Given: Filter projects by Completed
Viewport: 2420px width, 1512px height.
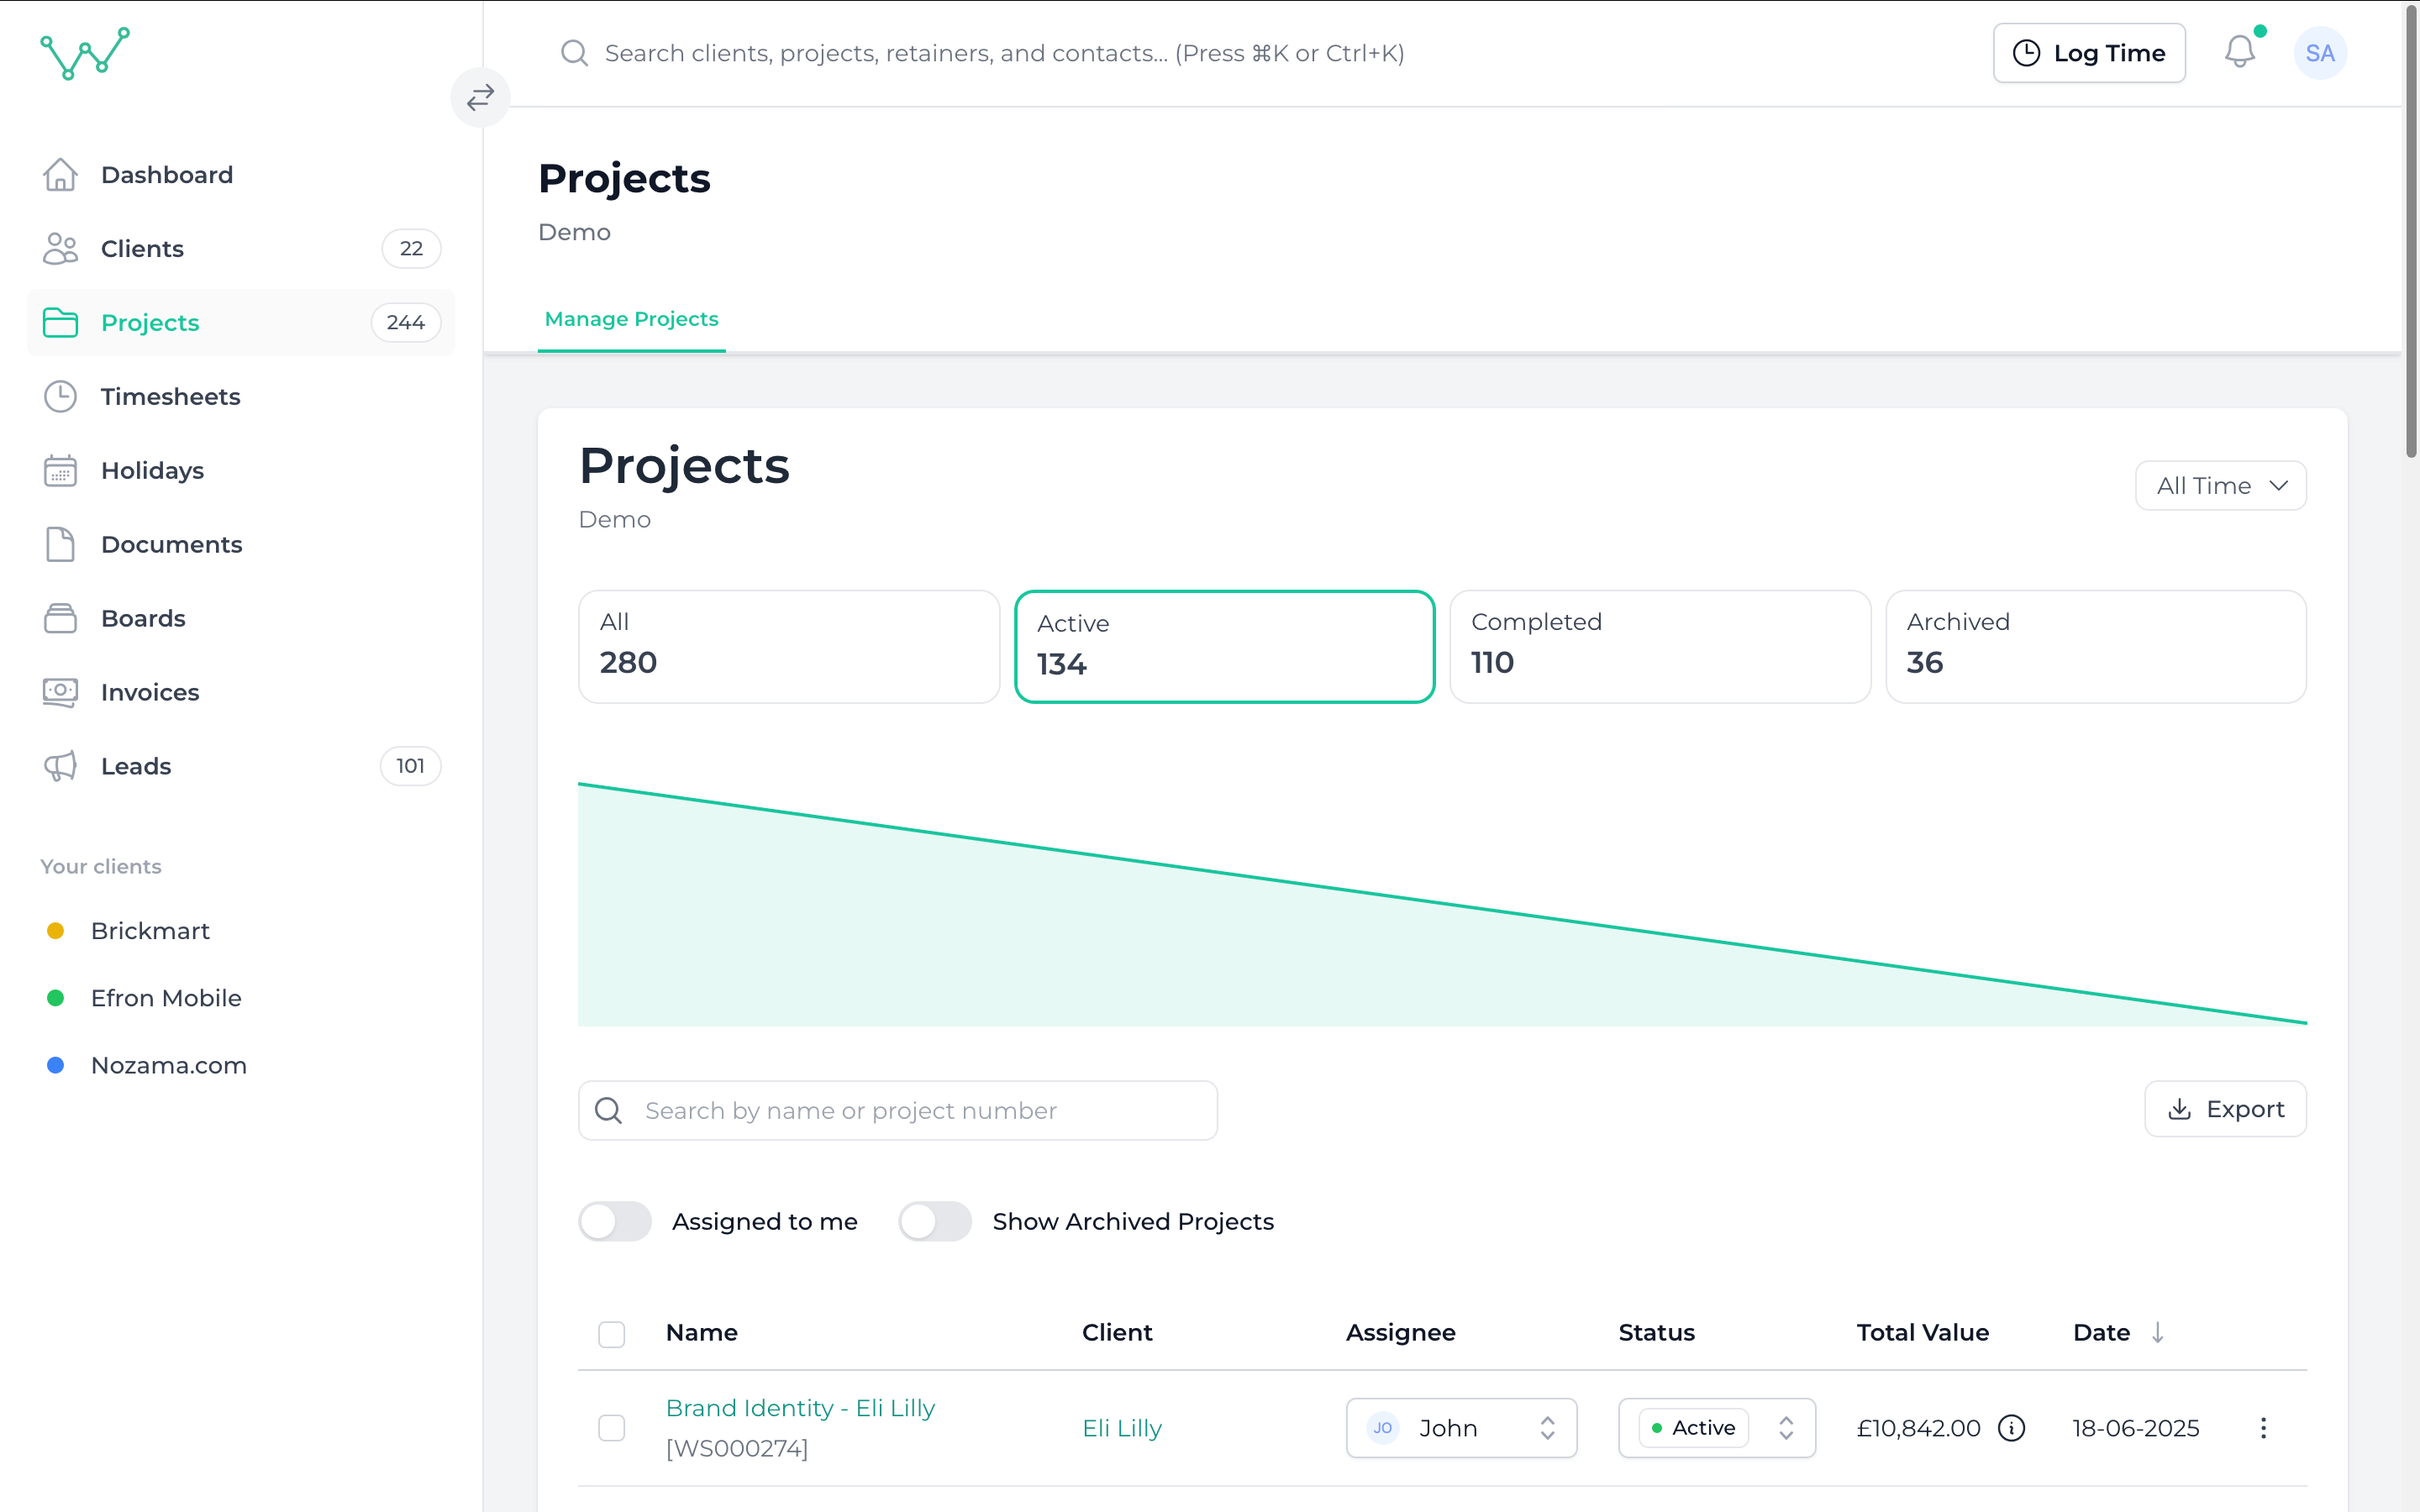Looking at the screenshot, I should tap(1659, 646).
